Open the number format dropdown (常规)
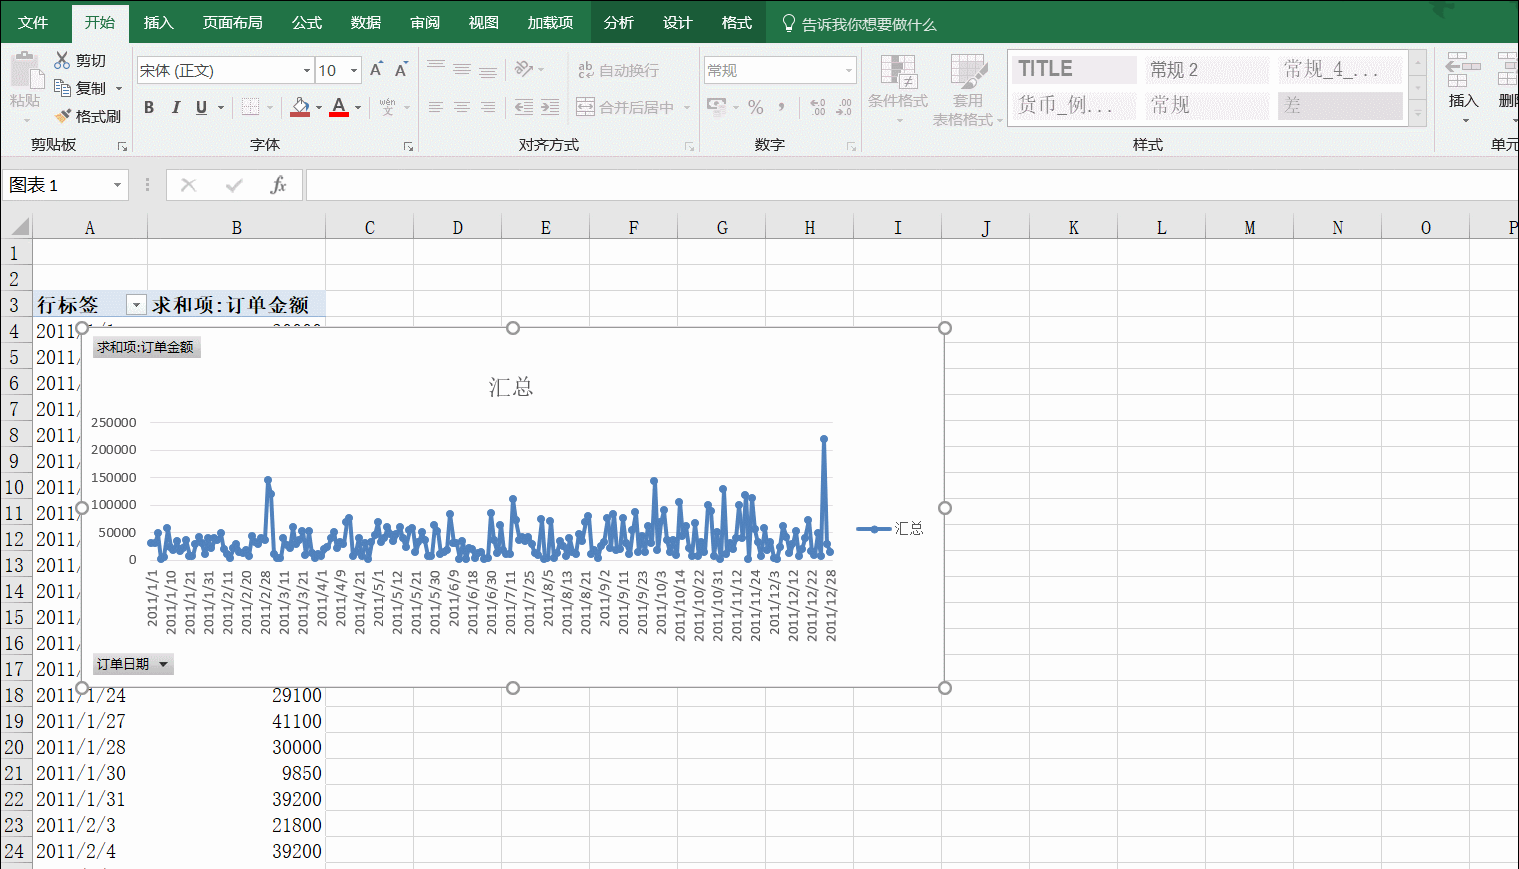Image resolution: width=1519 pixels, height=869 pixels. tap(849, 70)
